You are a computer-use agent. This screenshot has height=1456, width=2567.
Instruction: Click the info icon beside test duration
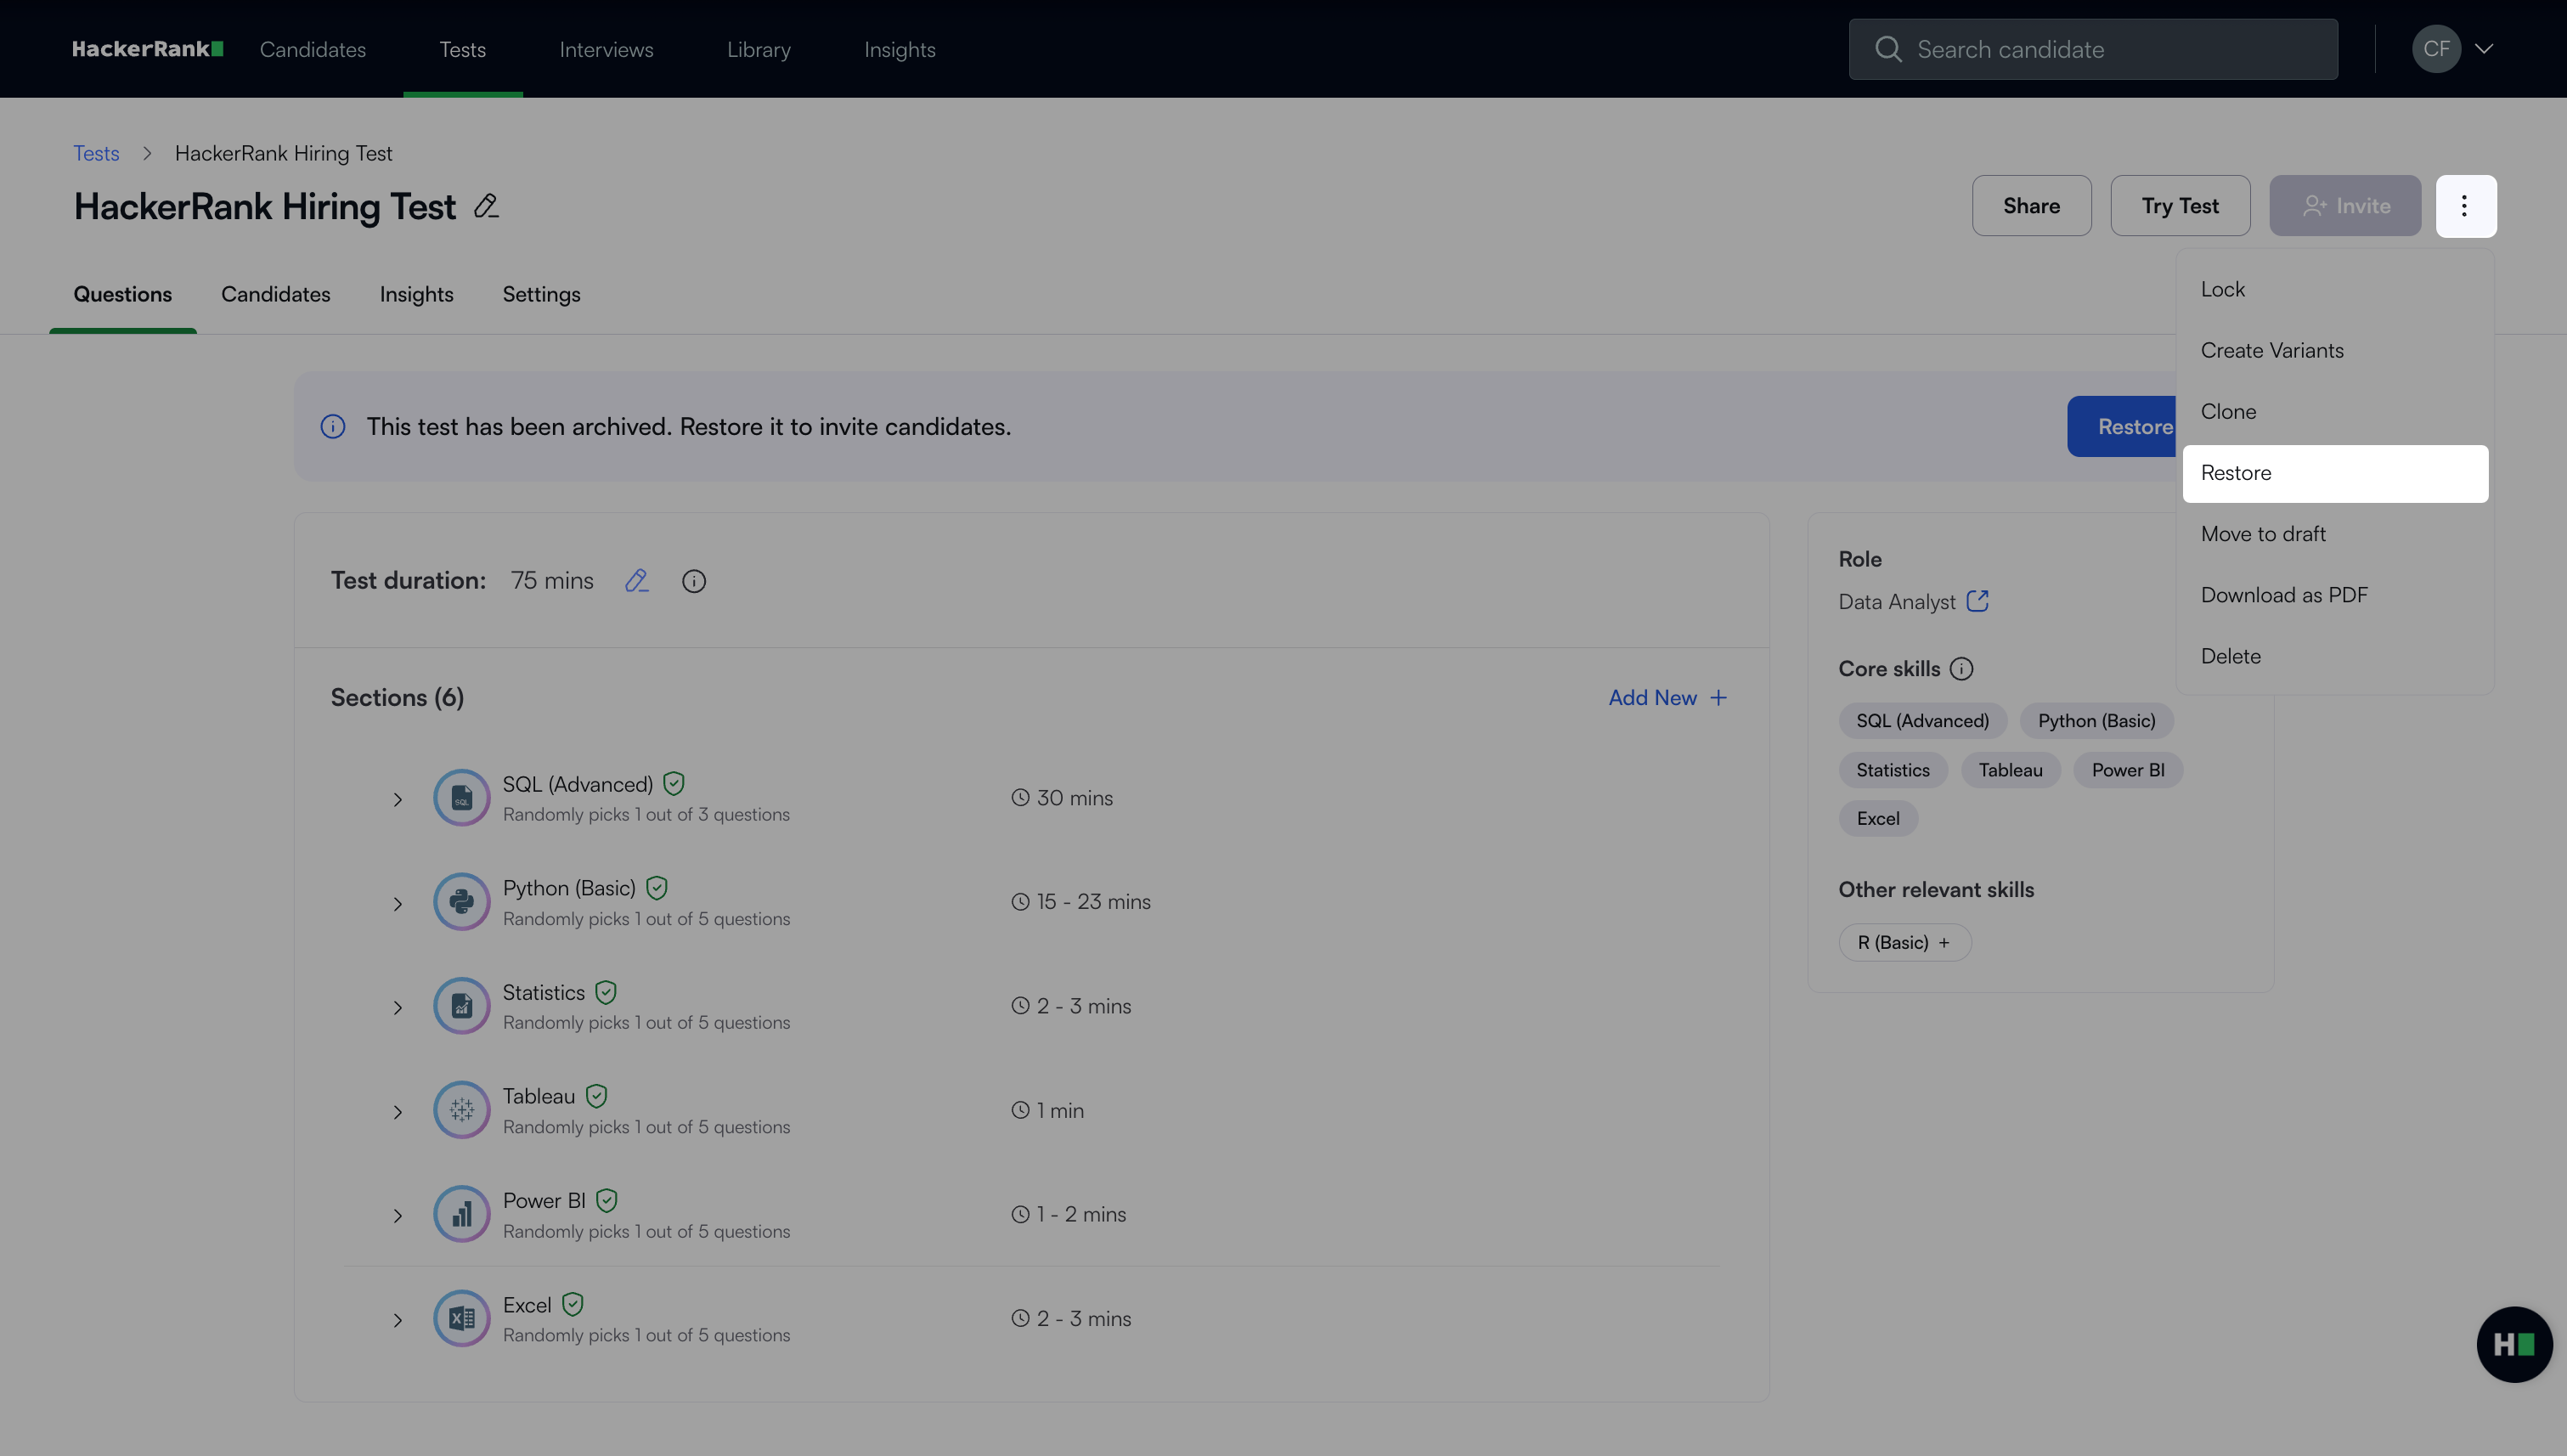pos(694,581)
